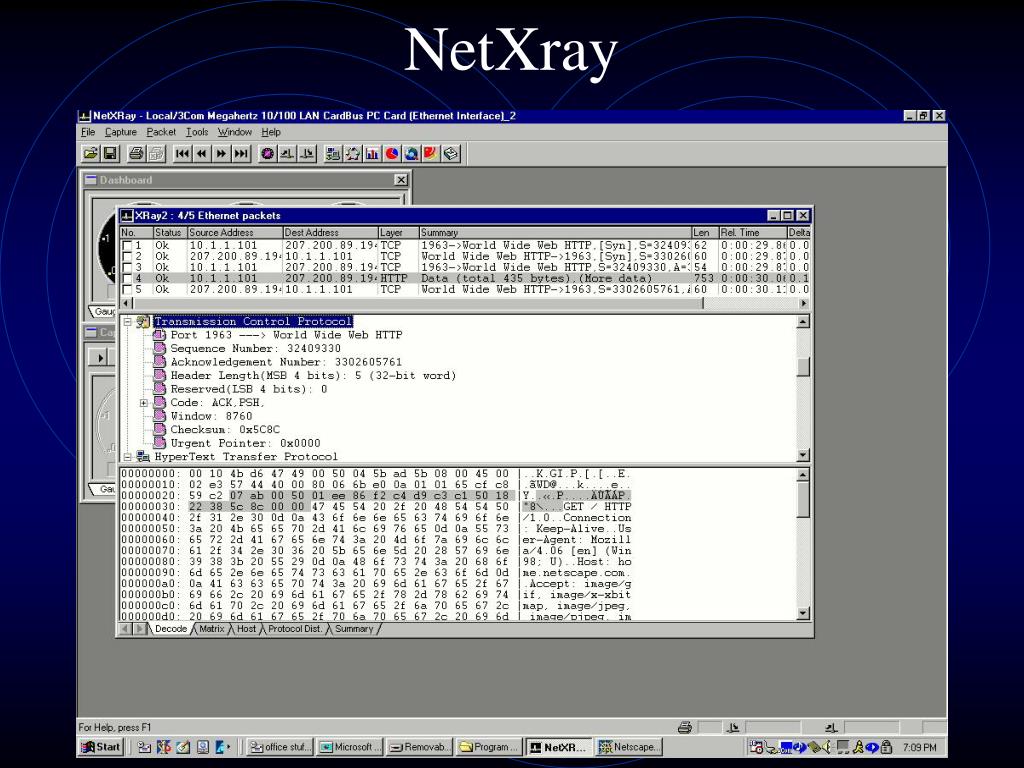Sort by the Source Address column header
The height and width of the screenshot is (768, 1024).
pyautogui.click(x=234, y=232)
